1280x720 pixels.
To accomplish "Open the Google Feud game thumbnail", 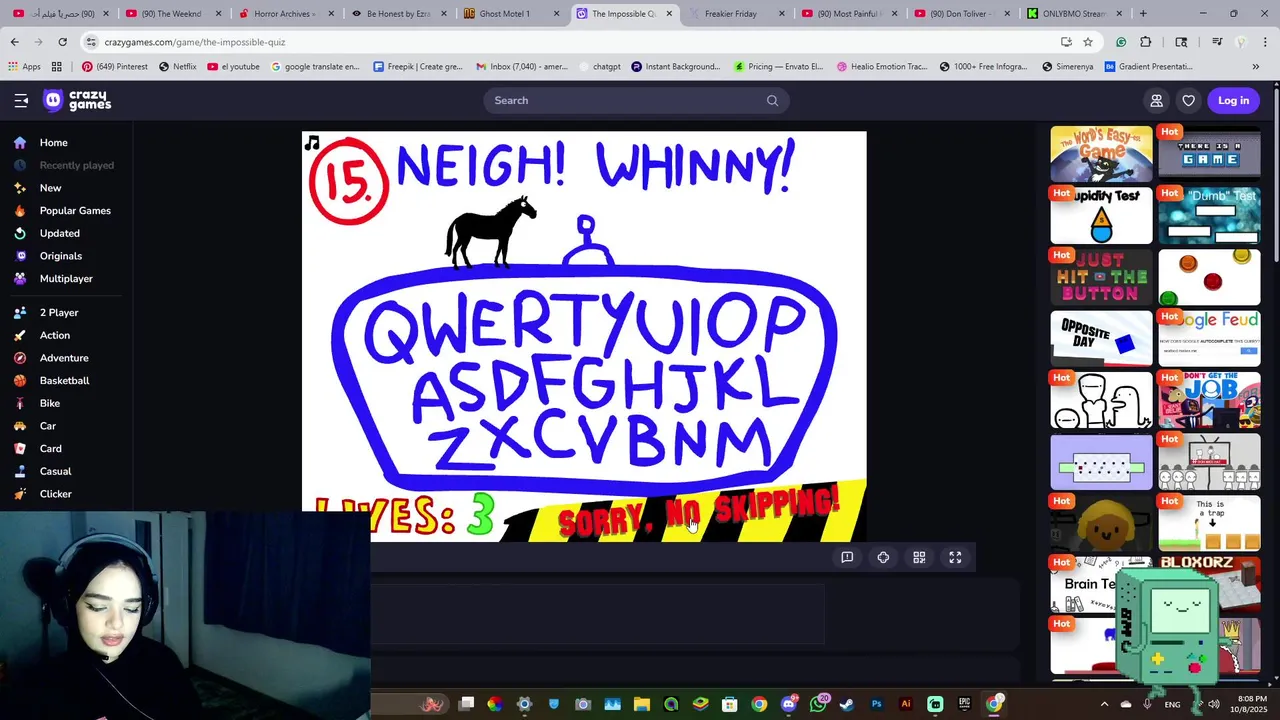I will tap(1209, 338).
